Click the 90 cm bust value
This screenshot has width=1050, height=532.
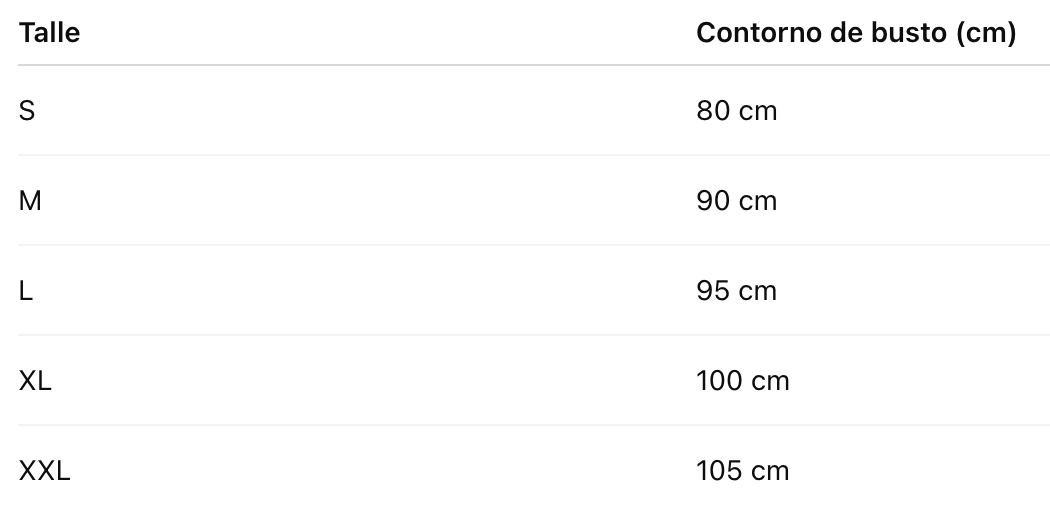point(737,201)
